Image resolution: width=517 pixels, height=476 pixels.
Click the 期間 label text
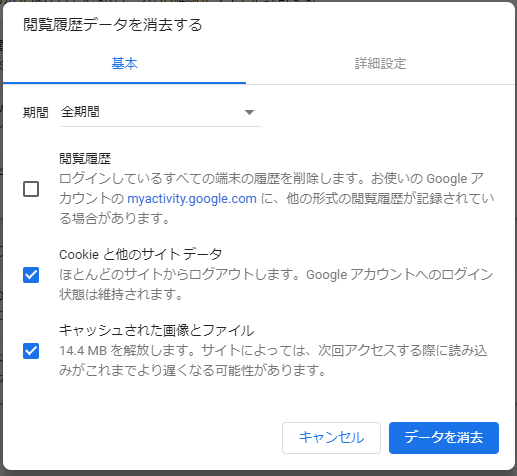36,112
